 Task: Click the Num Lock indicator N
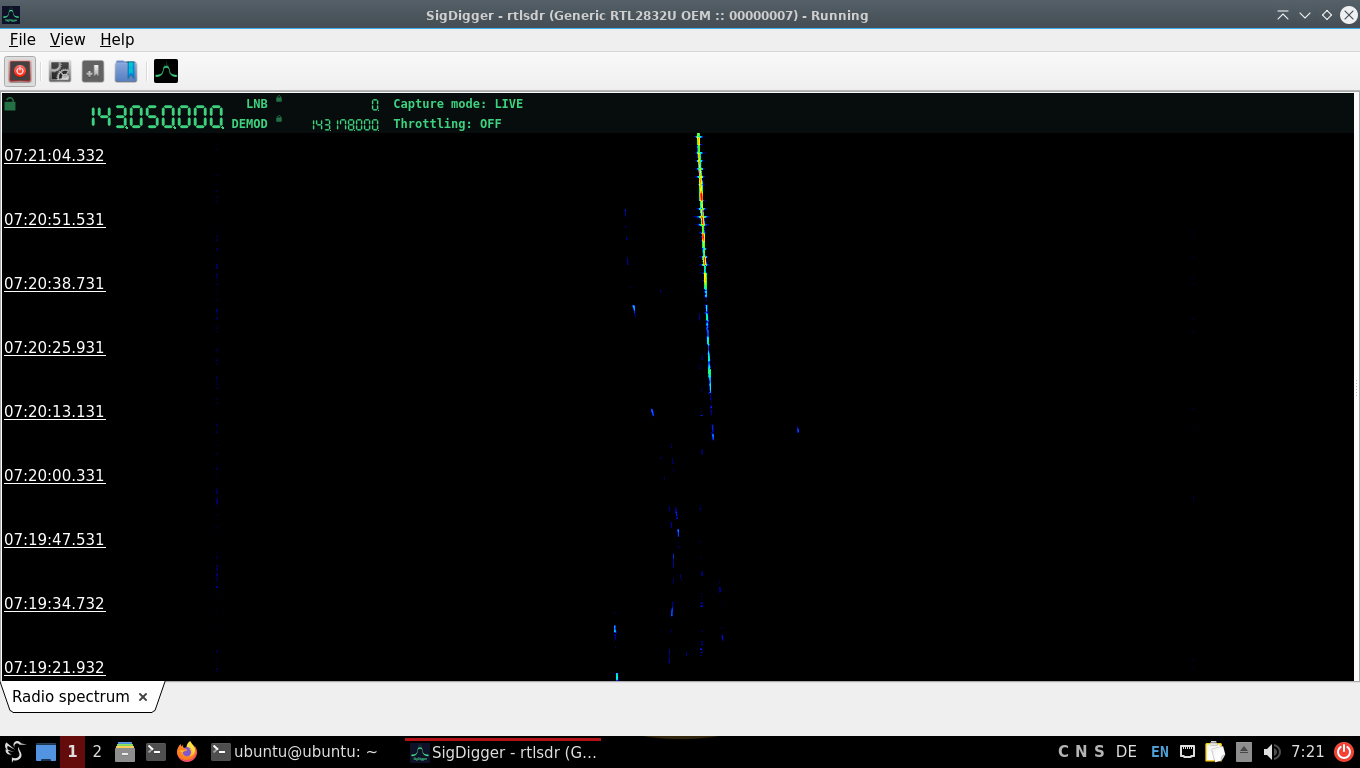1081,752
